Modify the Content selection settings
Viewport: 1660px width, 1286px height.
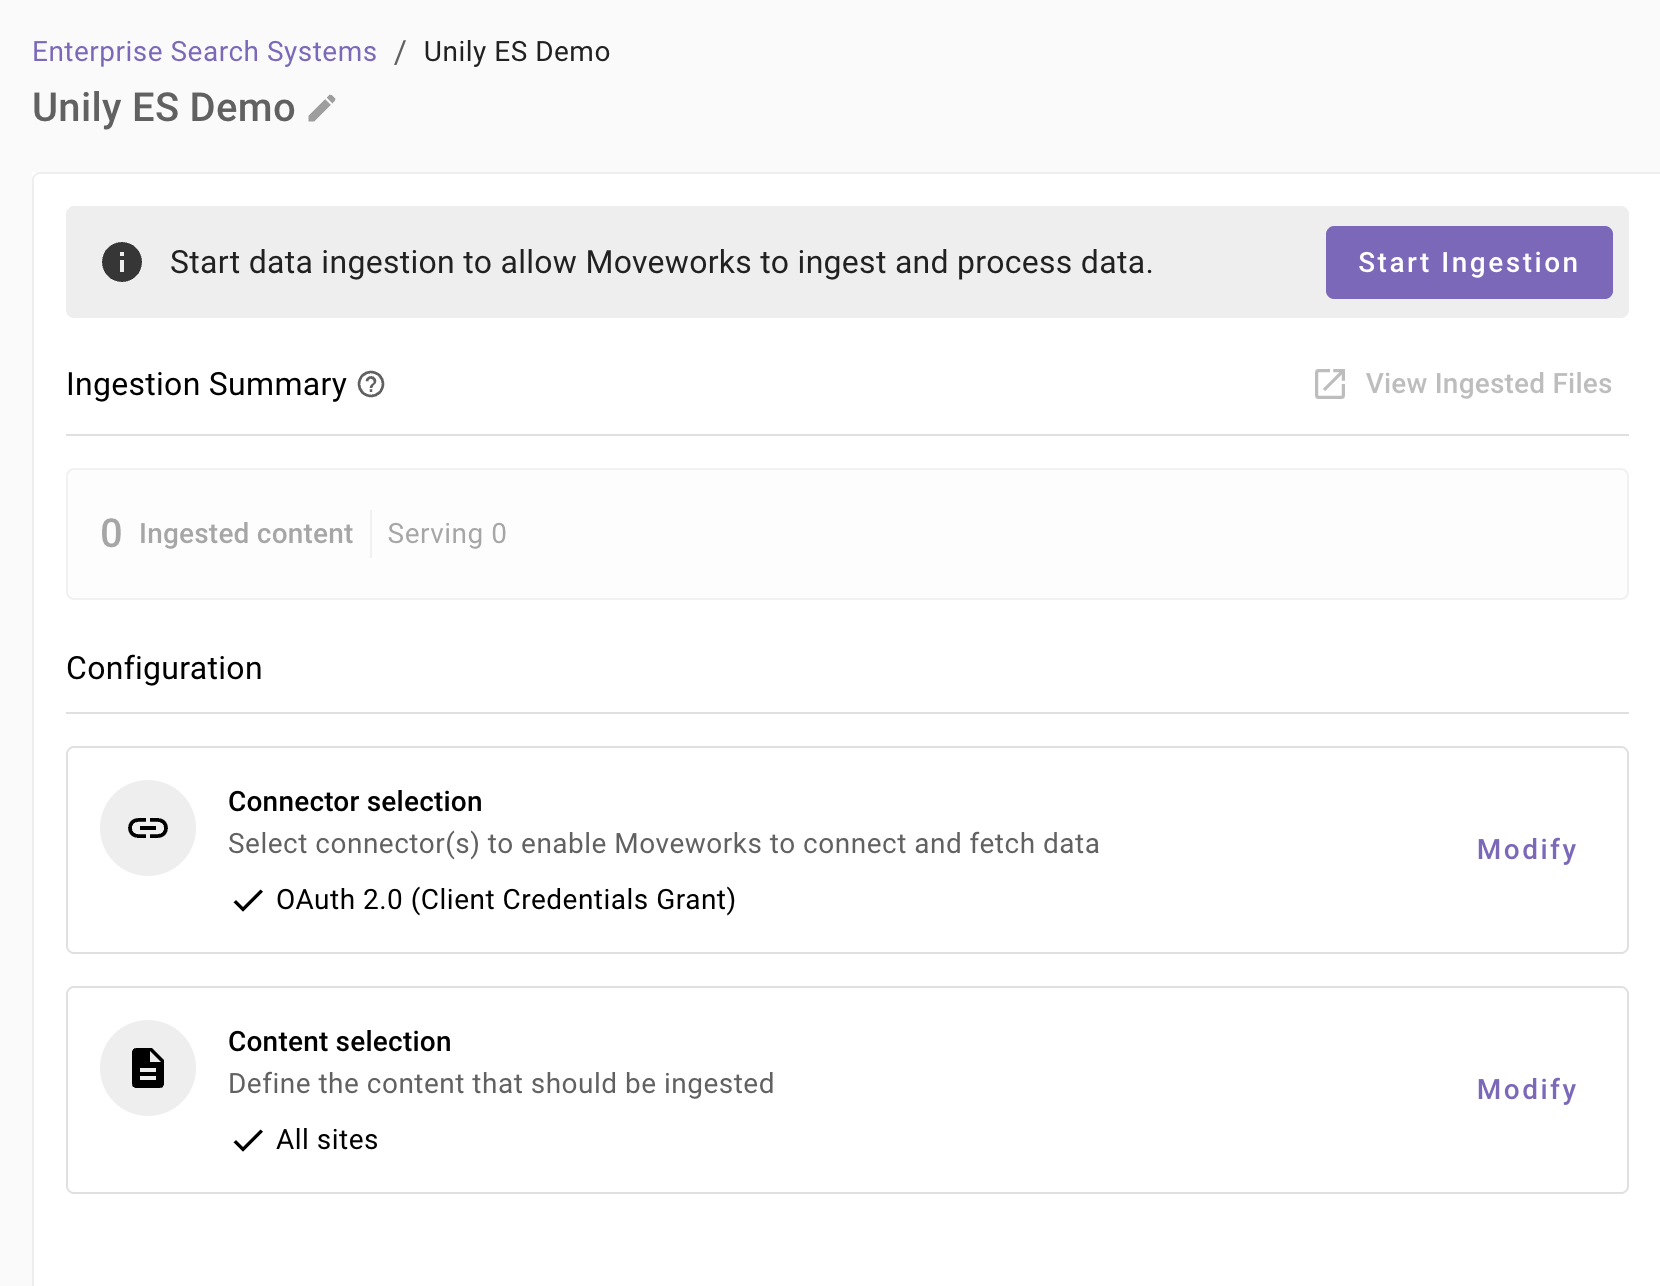click(1526, 1090)
